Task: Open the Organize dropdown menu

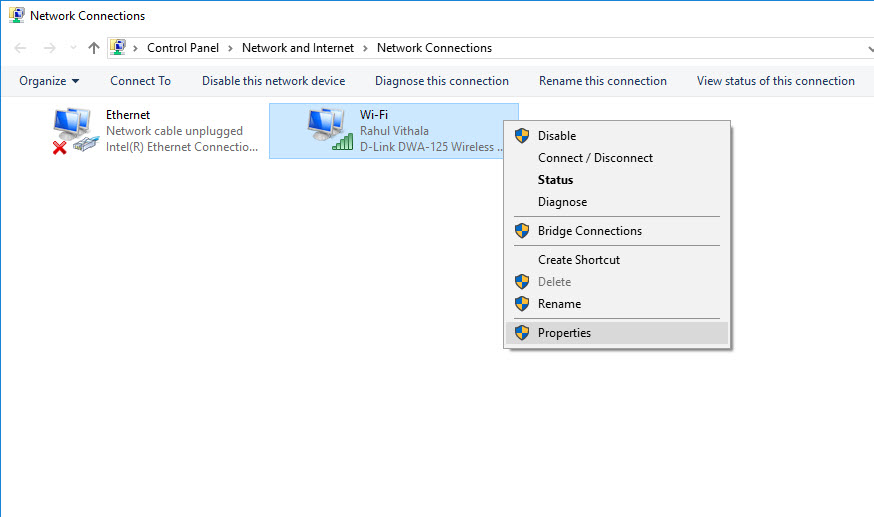Action: point(49,81)
